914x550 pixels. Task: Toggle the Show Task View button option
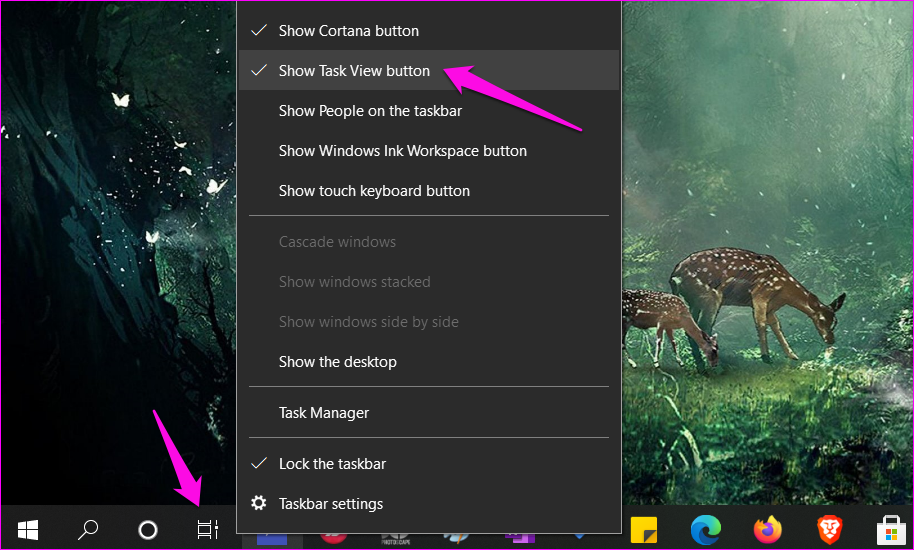(x=354, y=71)
